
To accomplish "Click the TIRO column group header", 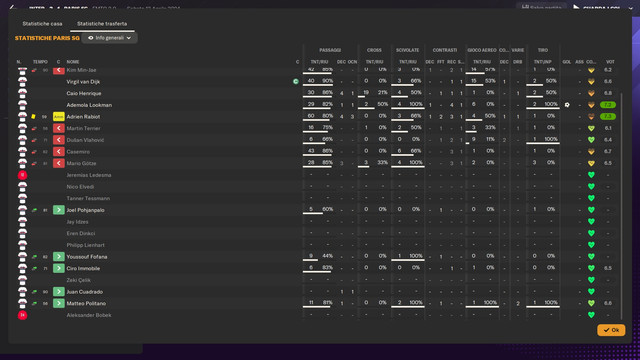I will point(543,50).
